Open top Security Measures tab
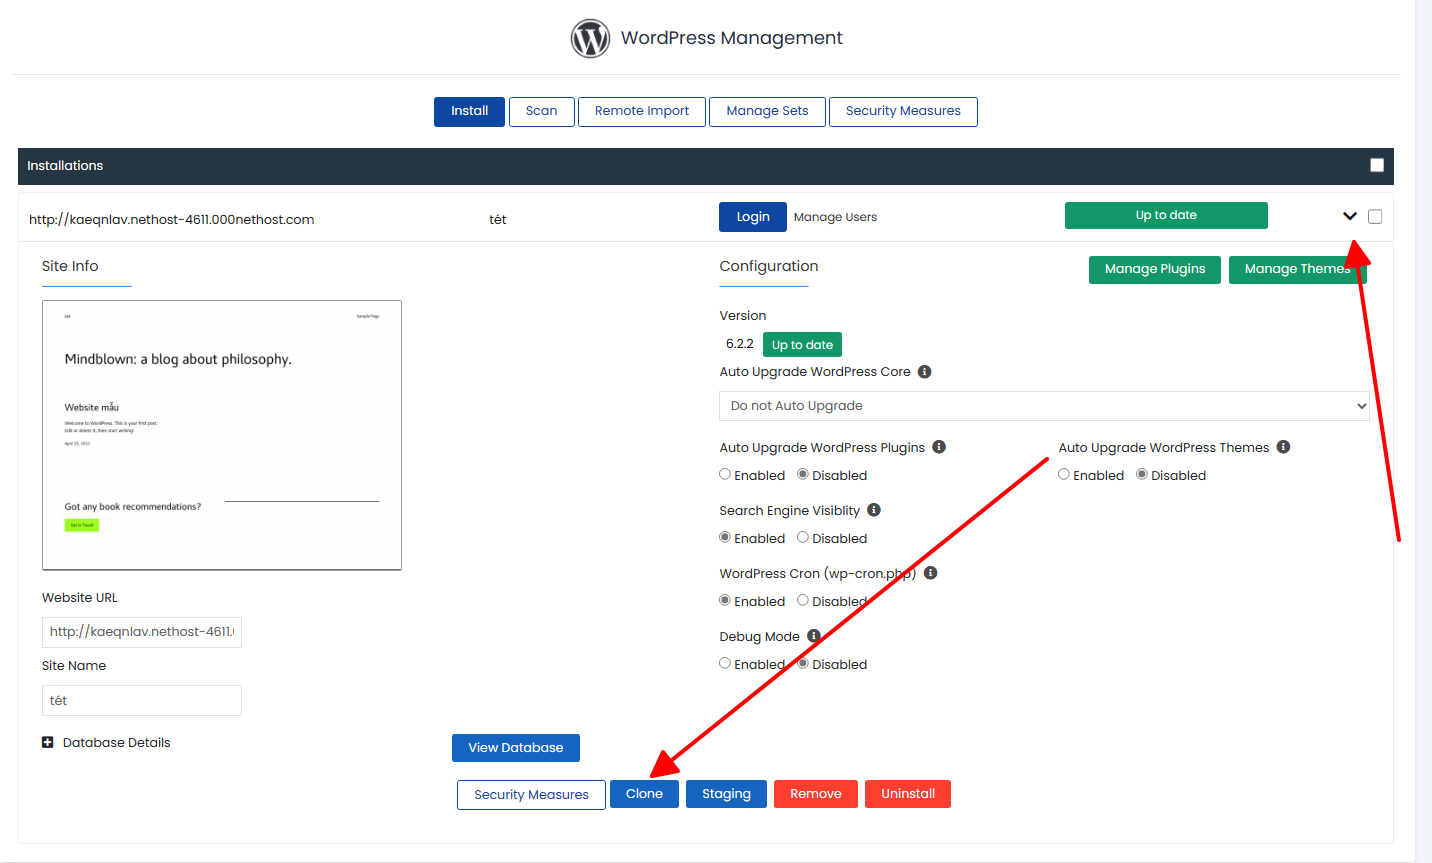1432x863 pixels. pos(903,111)
